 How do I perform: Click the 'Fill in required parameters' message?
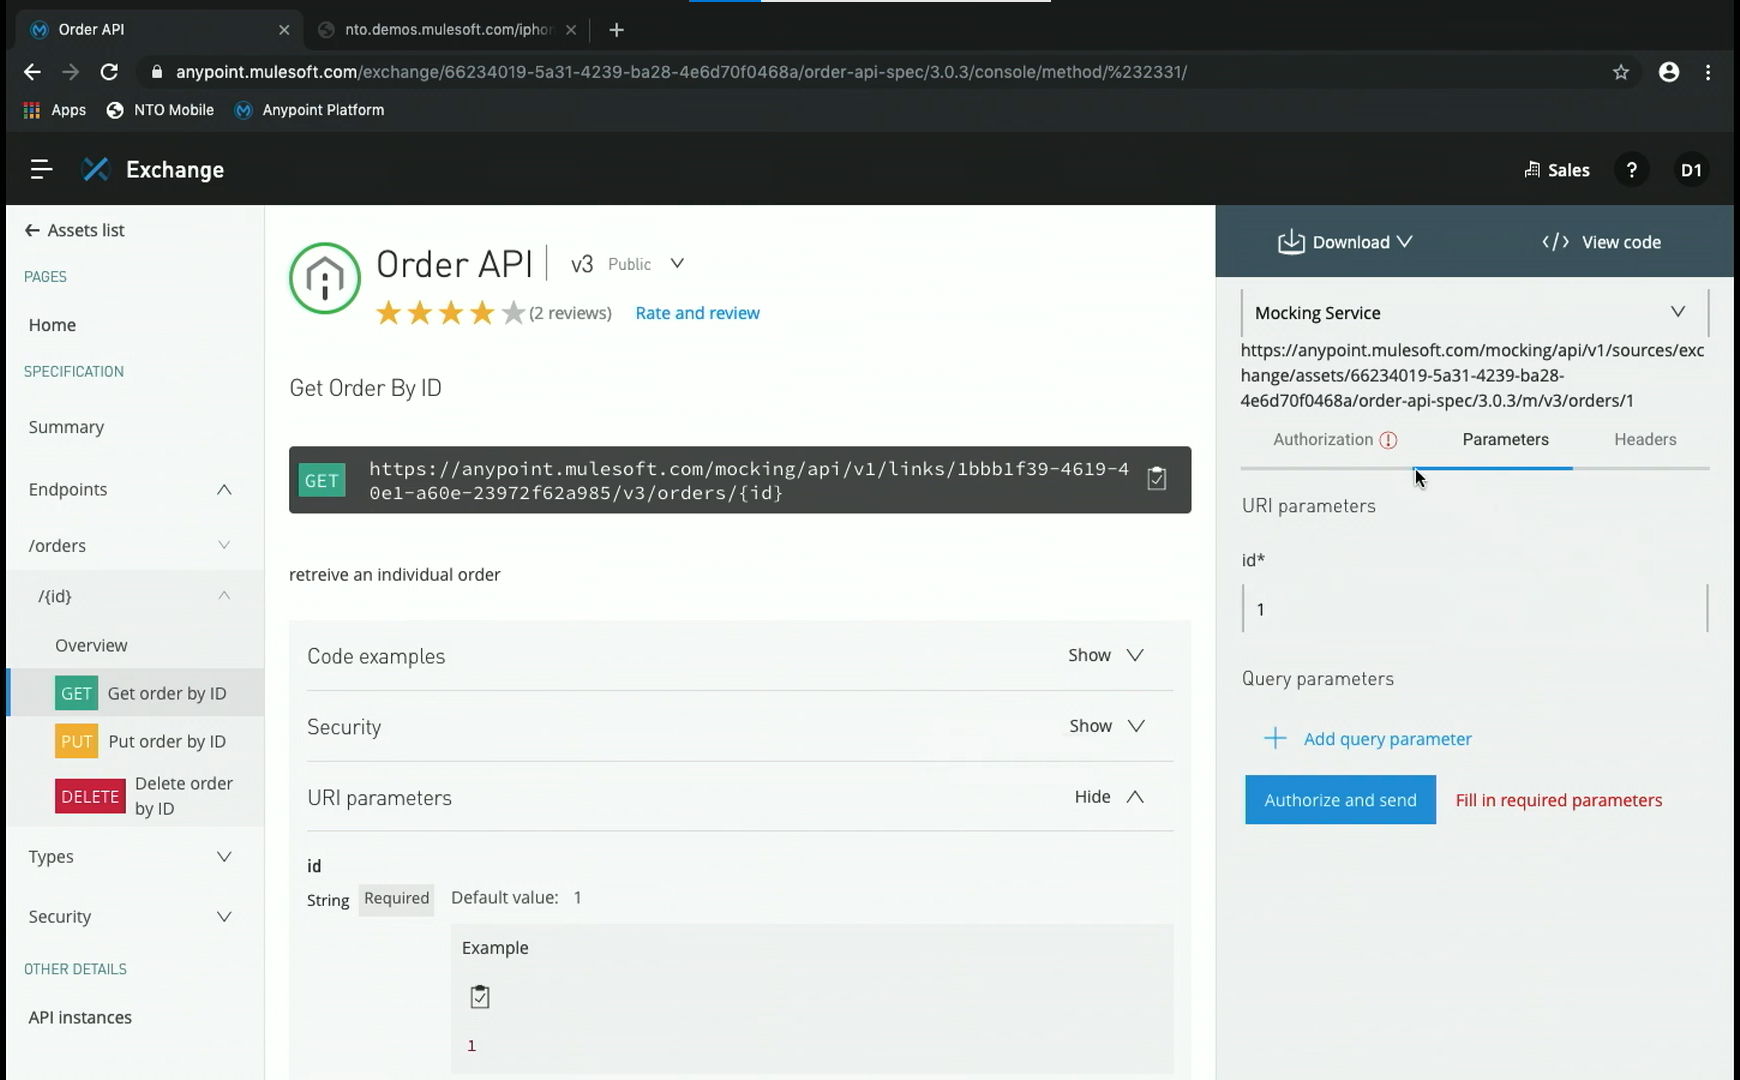(x=1558, y=800)
